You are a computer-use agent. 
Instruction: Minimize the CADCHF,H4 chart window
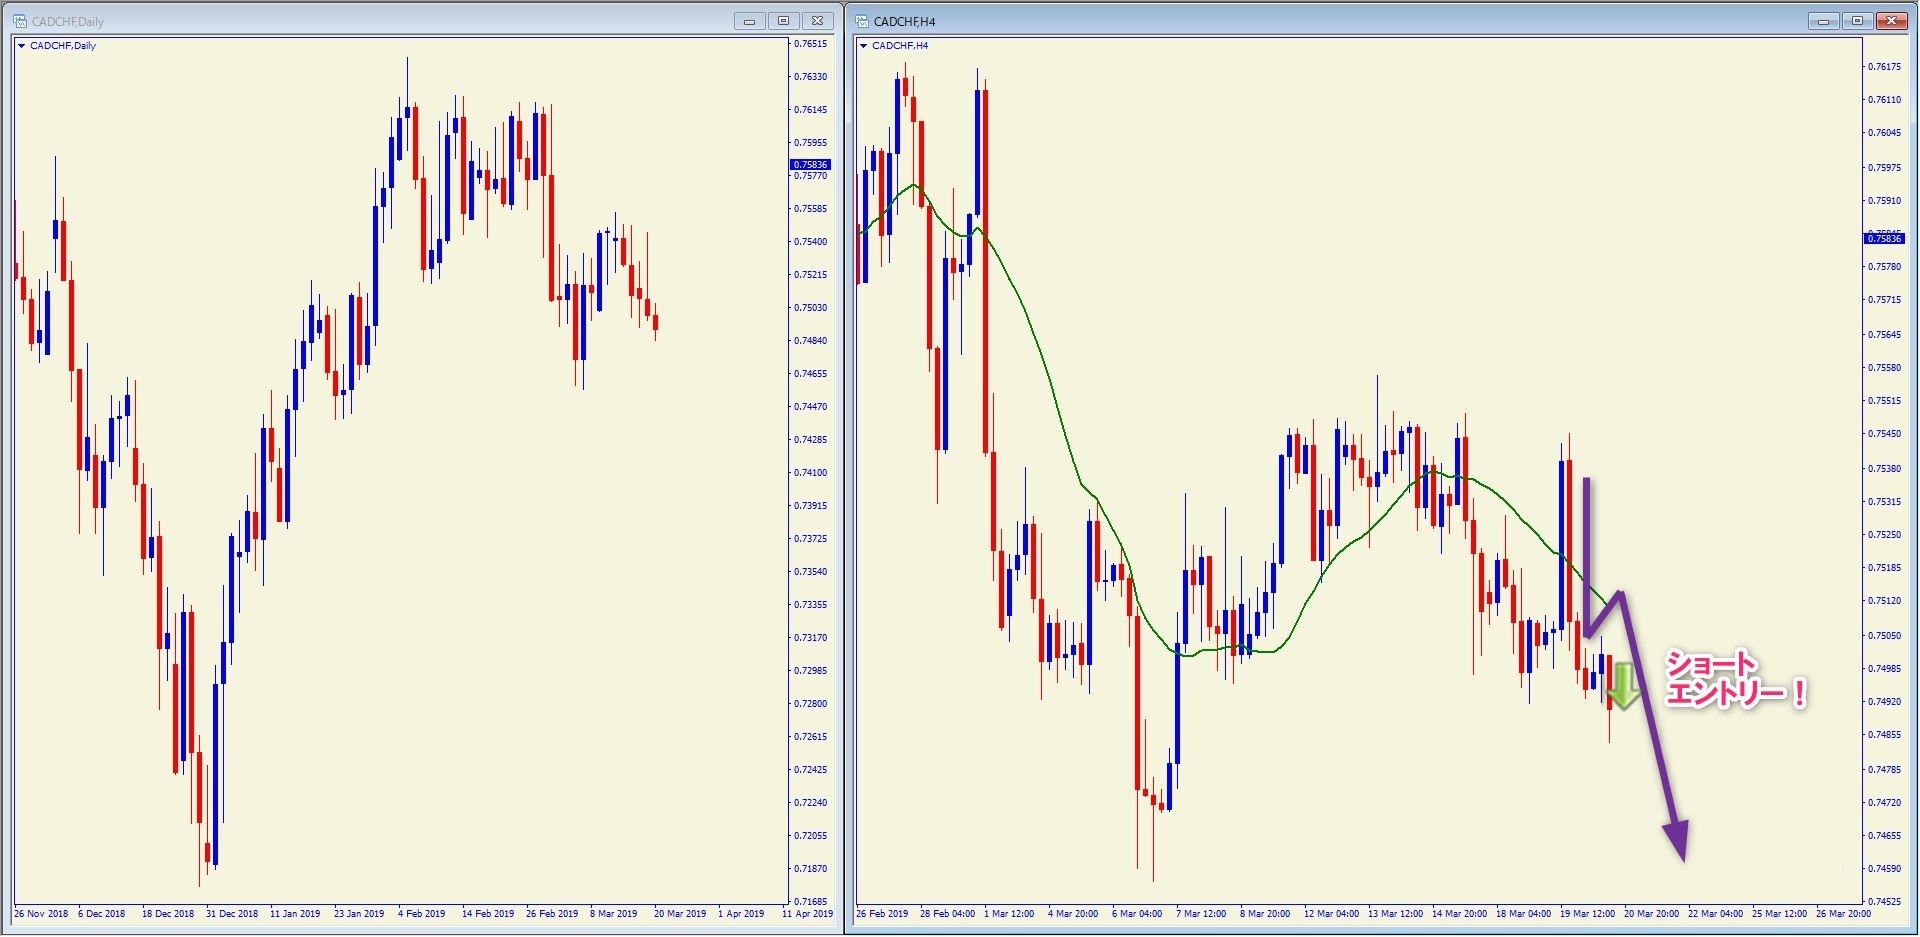(1823, 21)
